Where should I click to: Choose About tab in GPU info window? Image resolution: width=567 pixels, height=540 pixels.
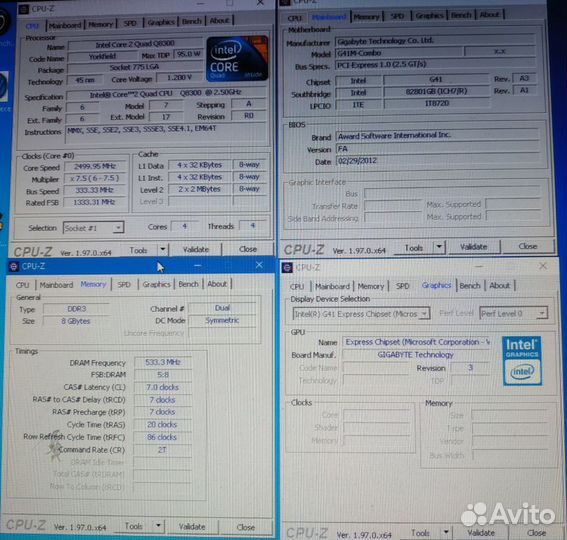pyautogui.click(x=499, y=285)
